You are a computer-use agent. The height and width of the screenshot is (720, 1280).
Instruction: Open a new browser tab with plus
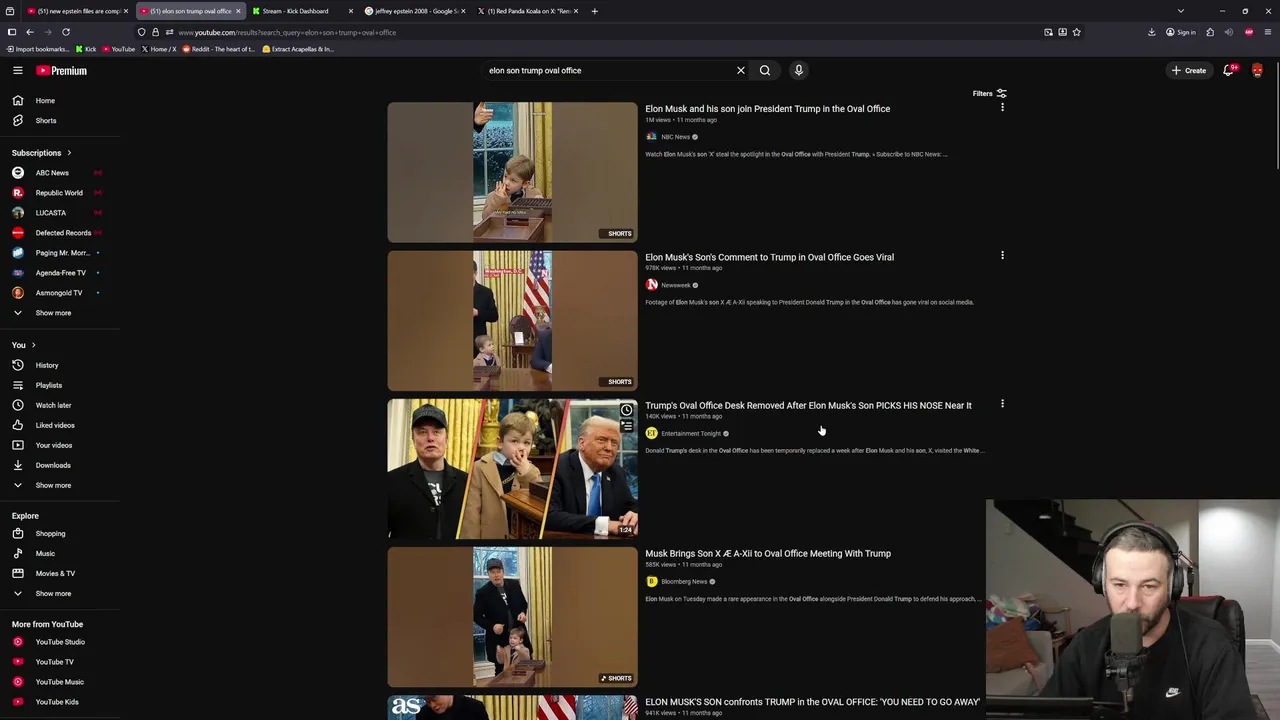point(594,11)
